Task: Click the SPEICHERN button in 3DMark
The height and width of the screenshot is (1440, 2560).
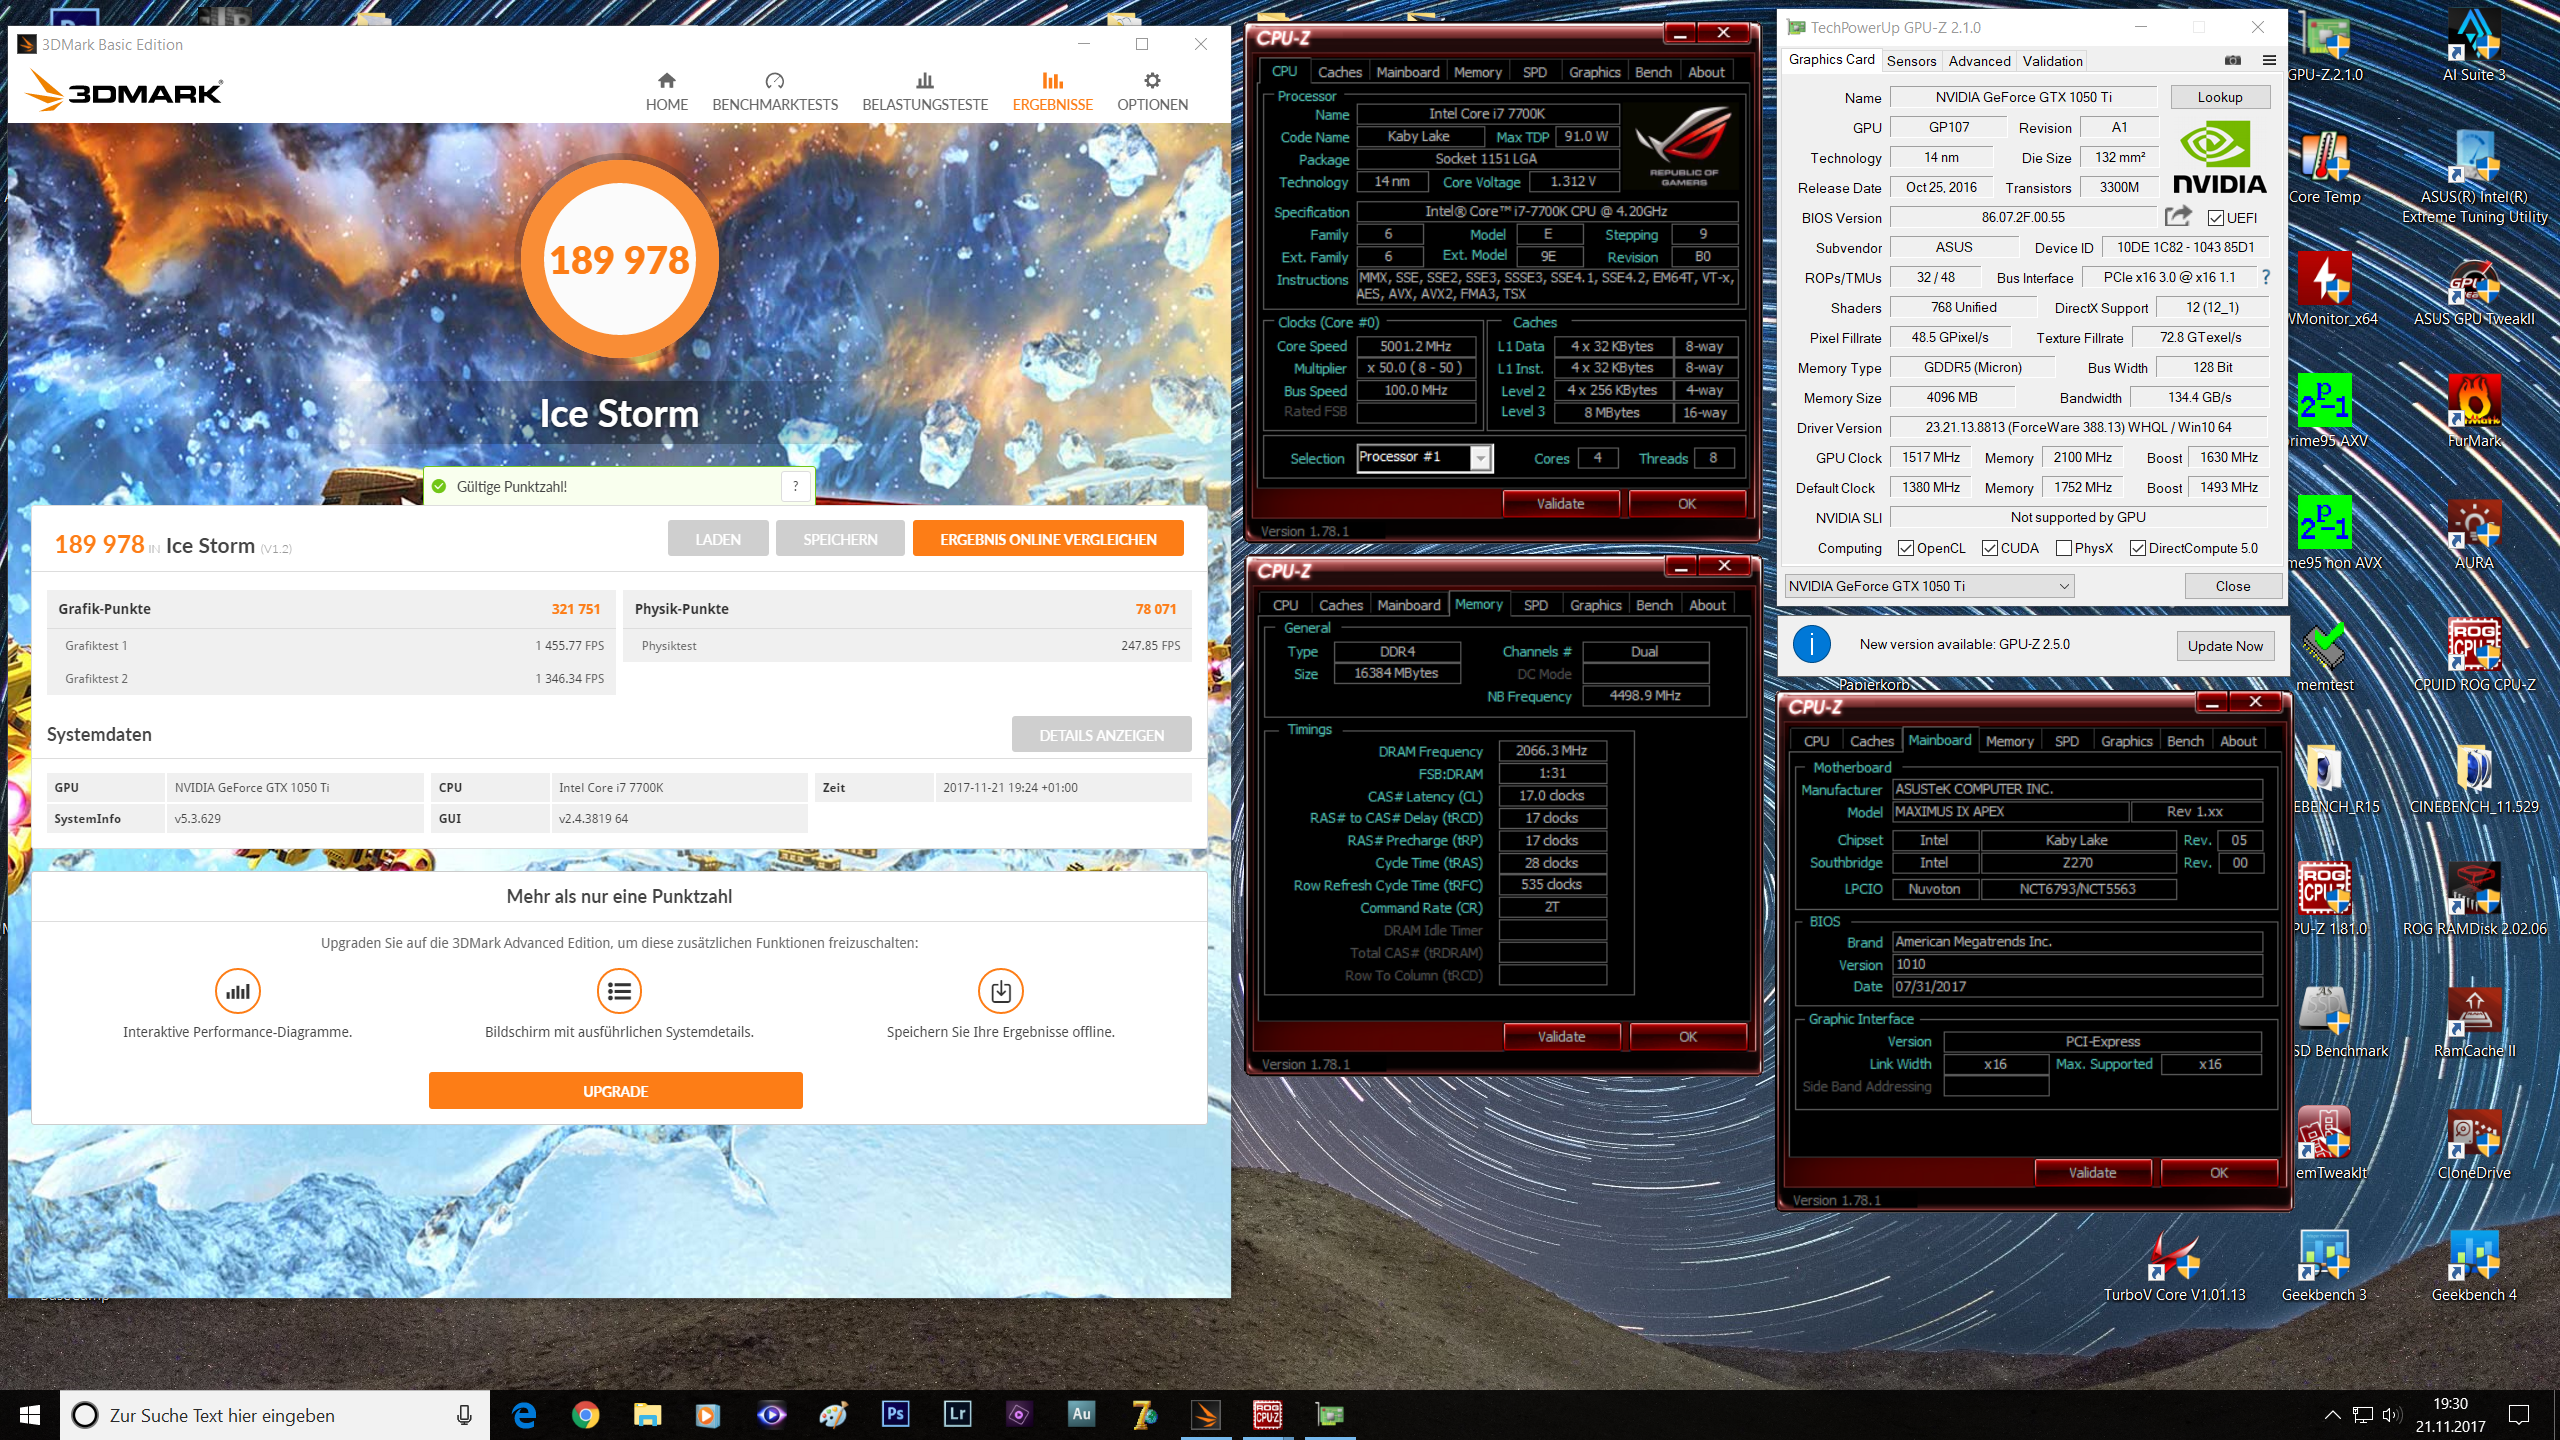Action: [x=840, y=539]
